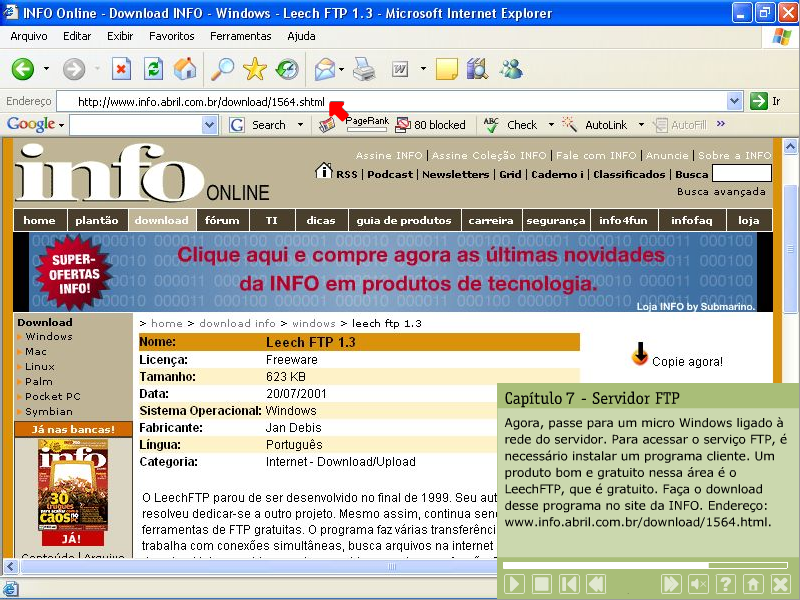Open the Linux download category link
The image size is (800, 600).
click(40, 366)
